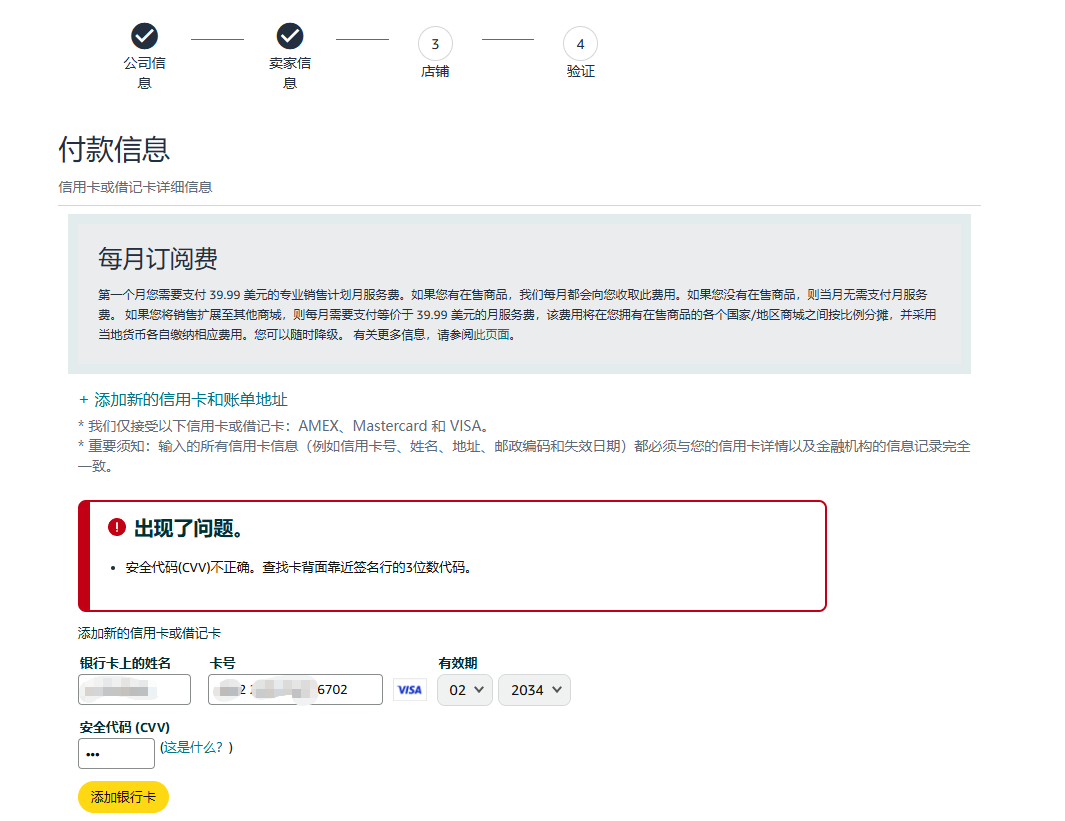Image resolution: width=1065 pixels, height=821 pixels.
Task: Click the 出现了问题 error heading
Action: point(189,528)
